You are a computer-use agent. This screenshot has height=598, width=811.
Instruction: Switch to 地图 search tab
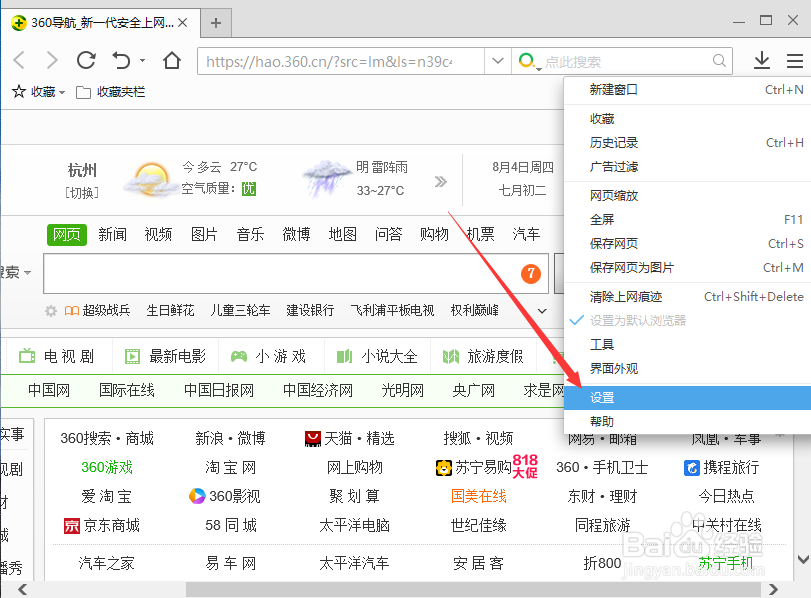pyautogui.click(x=342, y=234)
